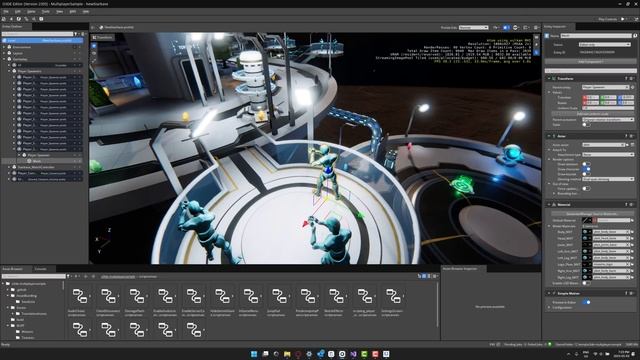The width and height of the screenshot is (640, 360).
Task: Toggle visibility of the Layout entity
Action: (x=75, y=53)
